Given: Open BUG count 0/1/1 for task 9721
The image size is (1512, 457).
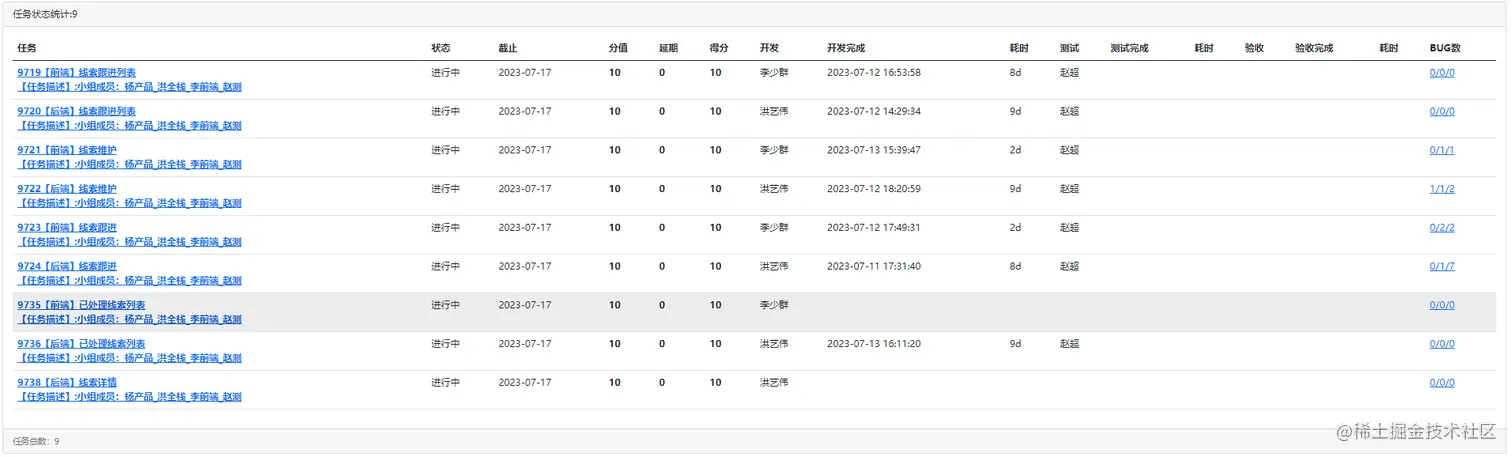Looking at the screenshot, I should (x=1442, y=150).
